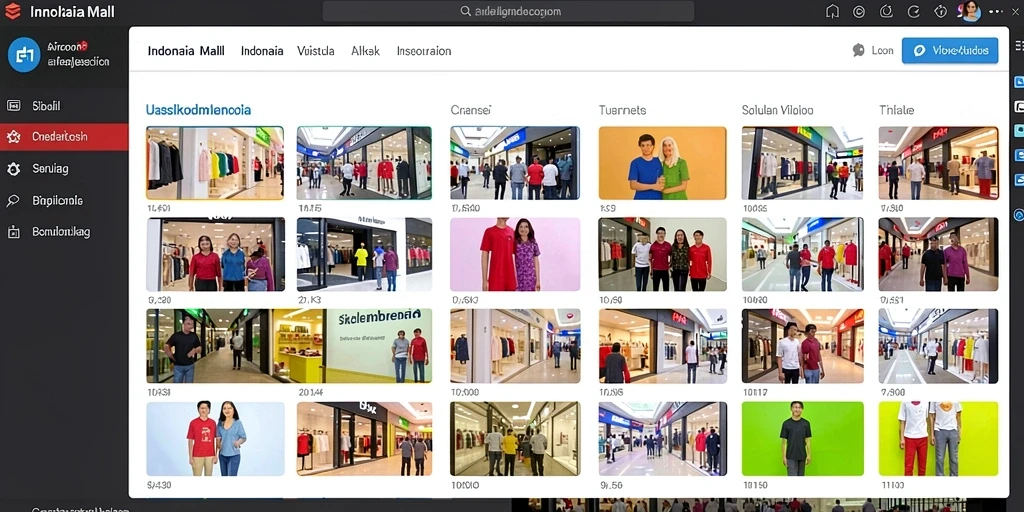Click the home icon in top bar
The width and height of the screenshot is (1024, 512).
click(x=832, y=11)
